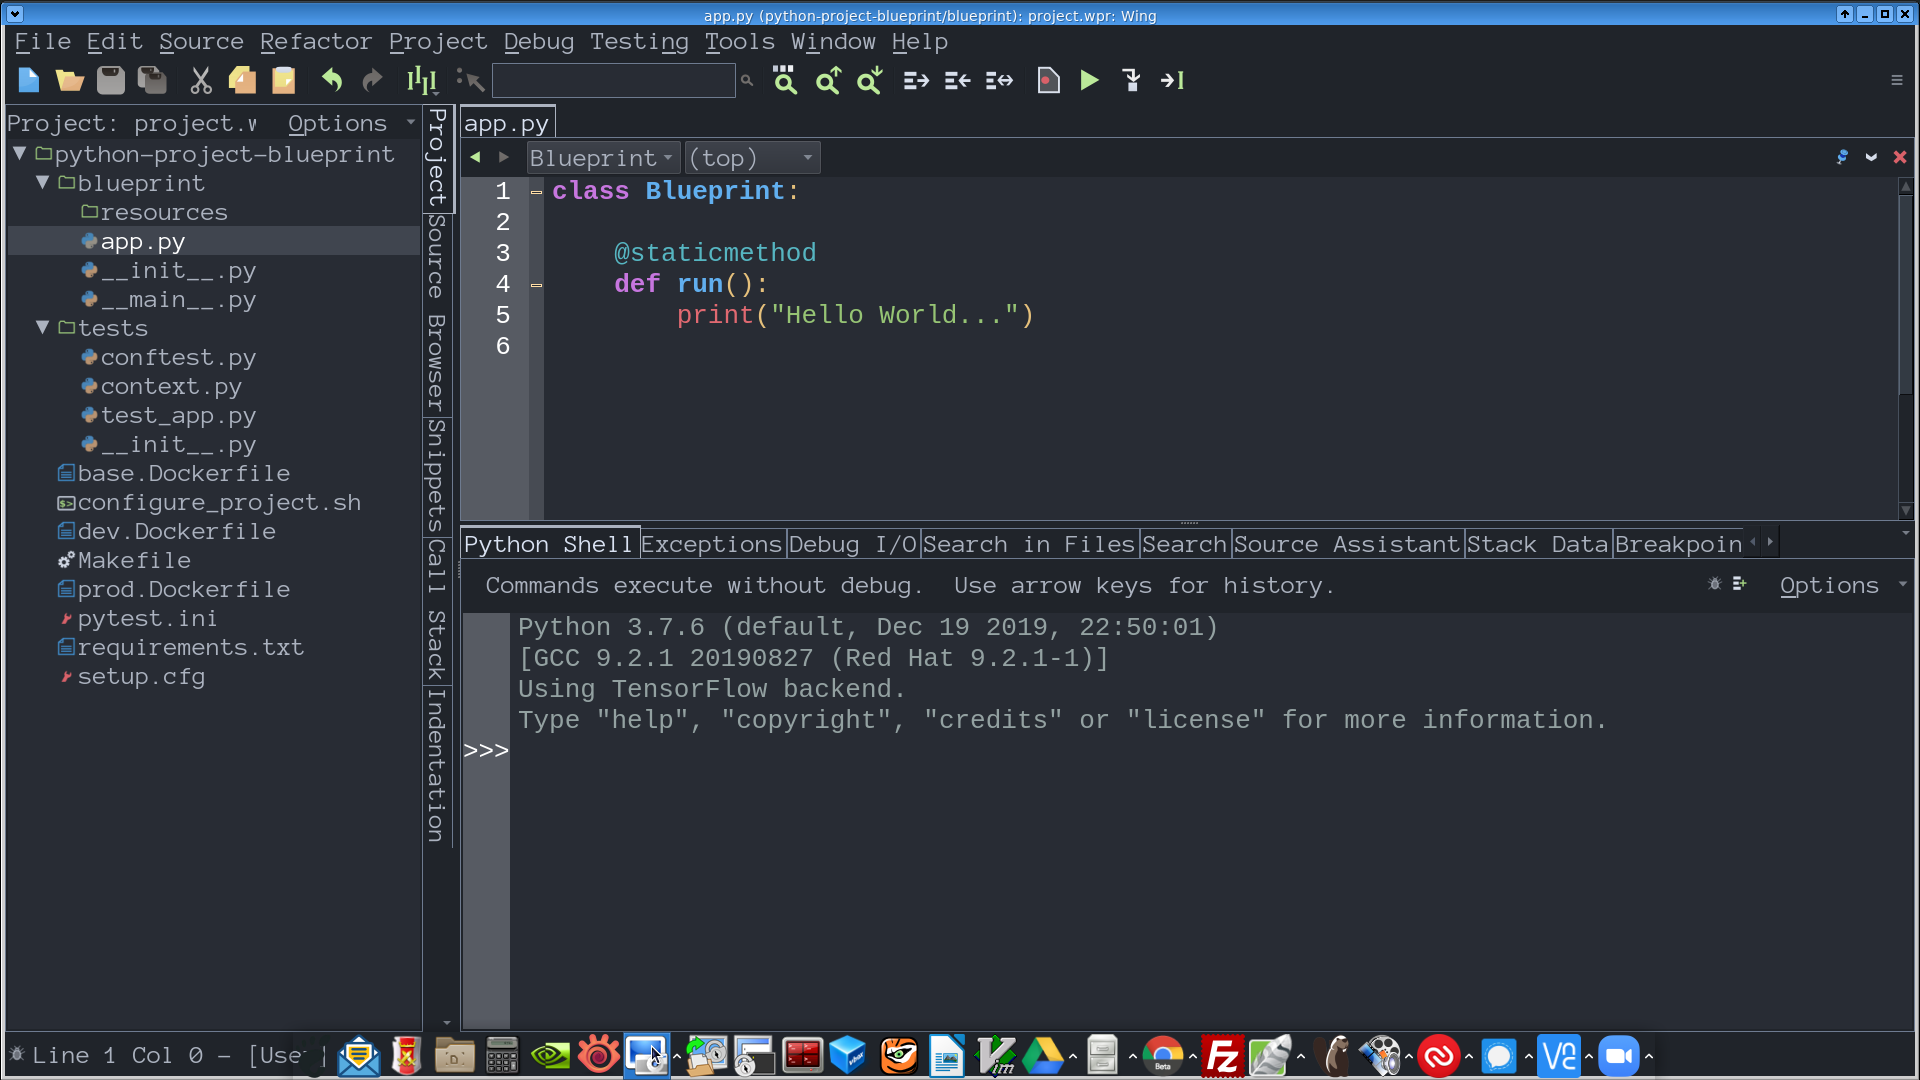Open the toolbar hamburger menu
Screen dimensions: 1920x1080
[x=1897, y=80]
